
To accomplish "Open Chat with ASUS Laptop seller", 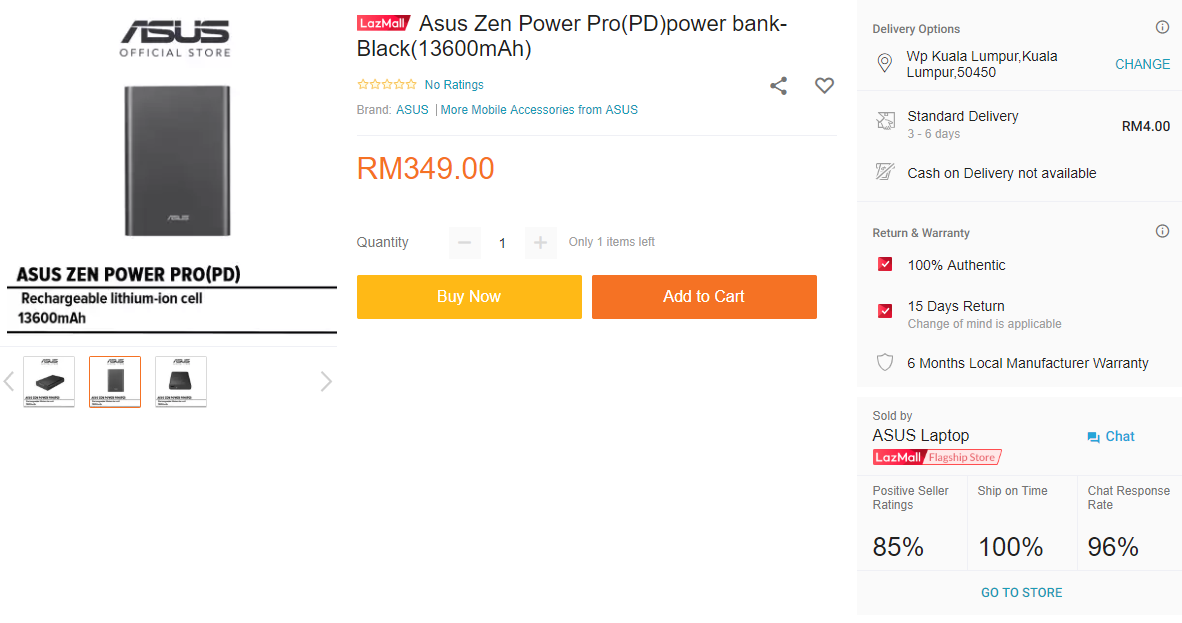I will coord(1111,437).
